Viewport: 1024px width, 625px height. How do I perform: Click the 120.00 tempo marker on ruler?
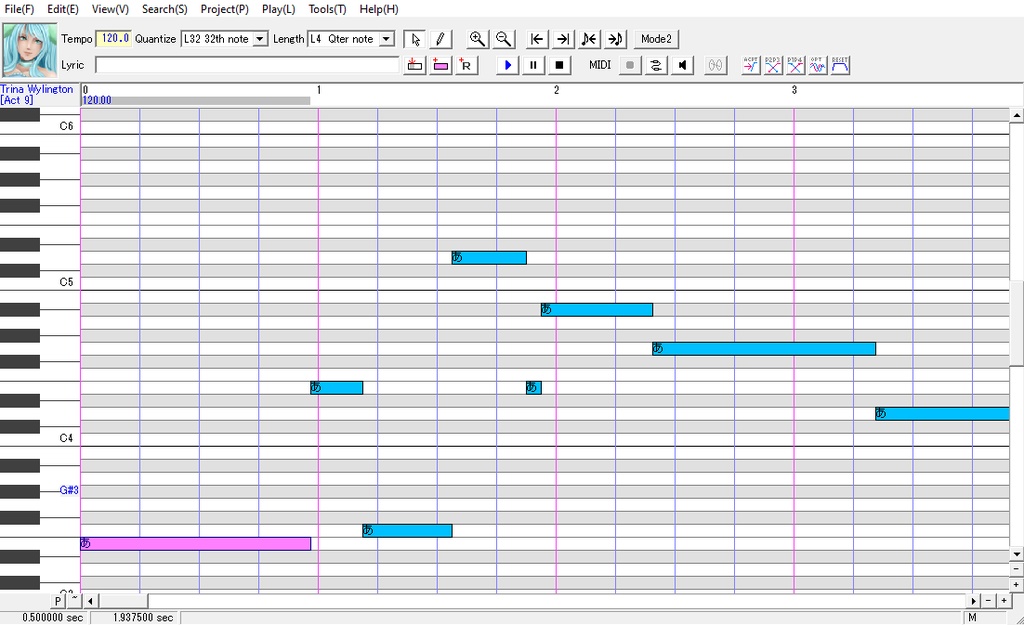[97, 101]
